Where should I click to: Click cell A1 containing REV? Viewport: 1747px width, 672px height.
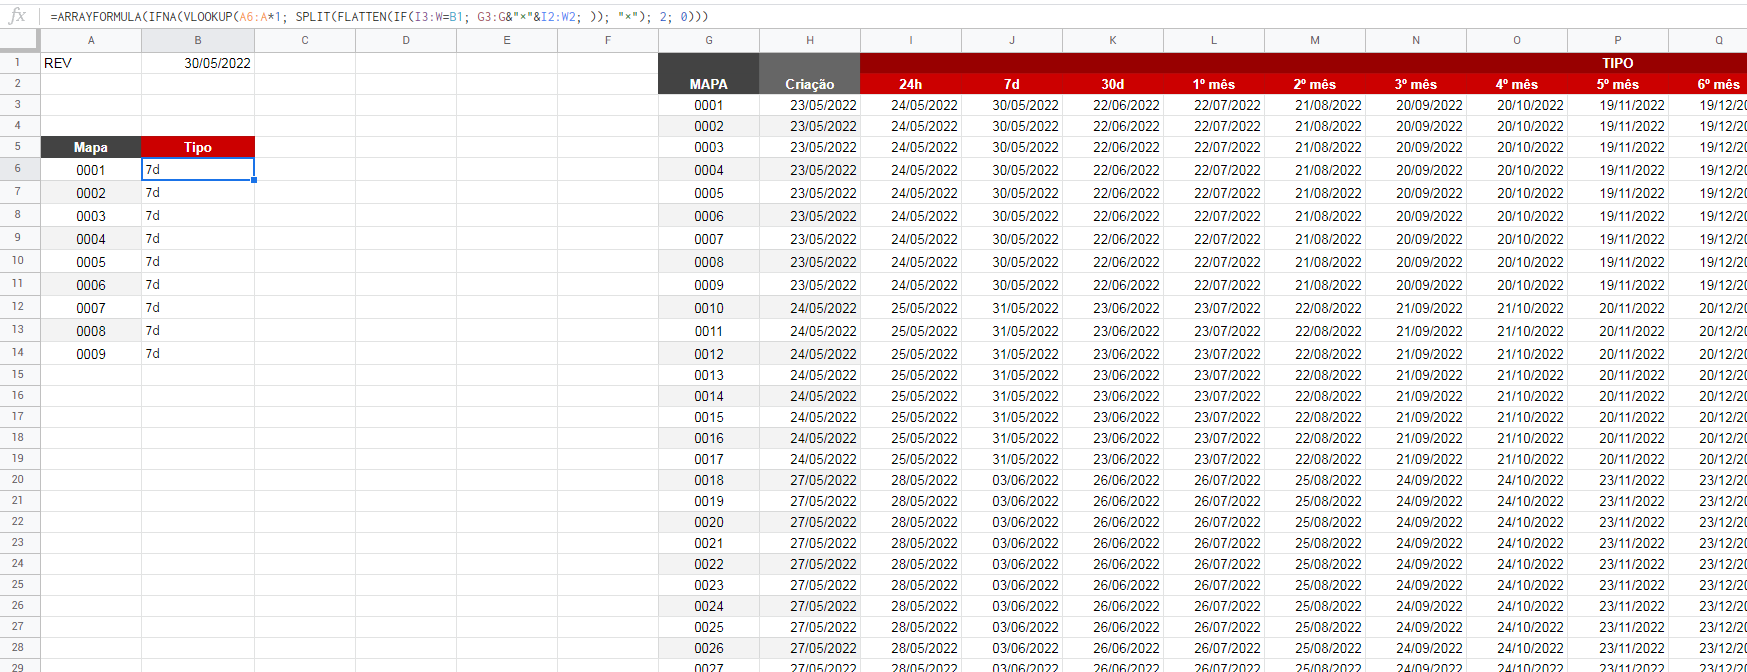(91, 63)
